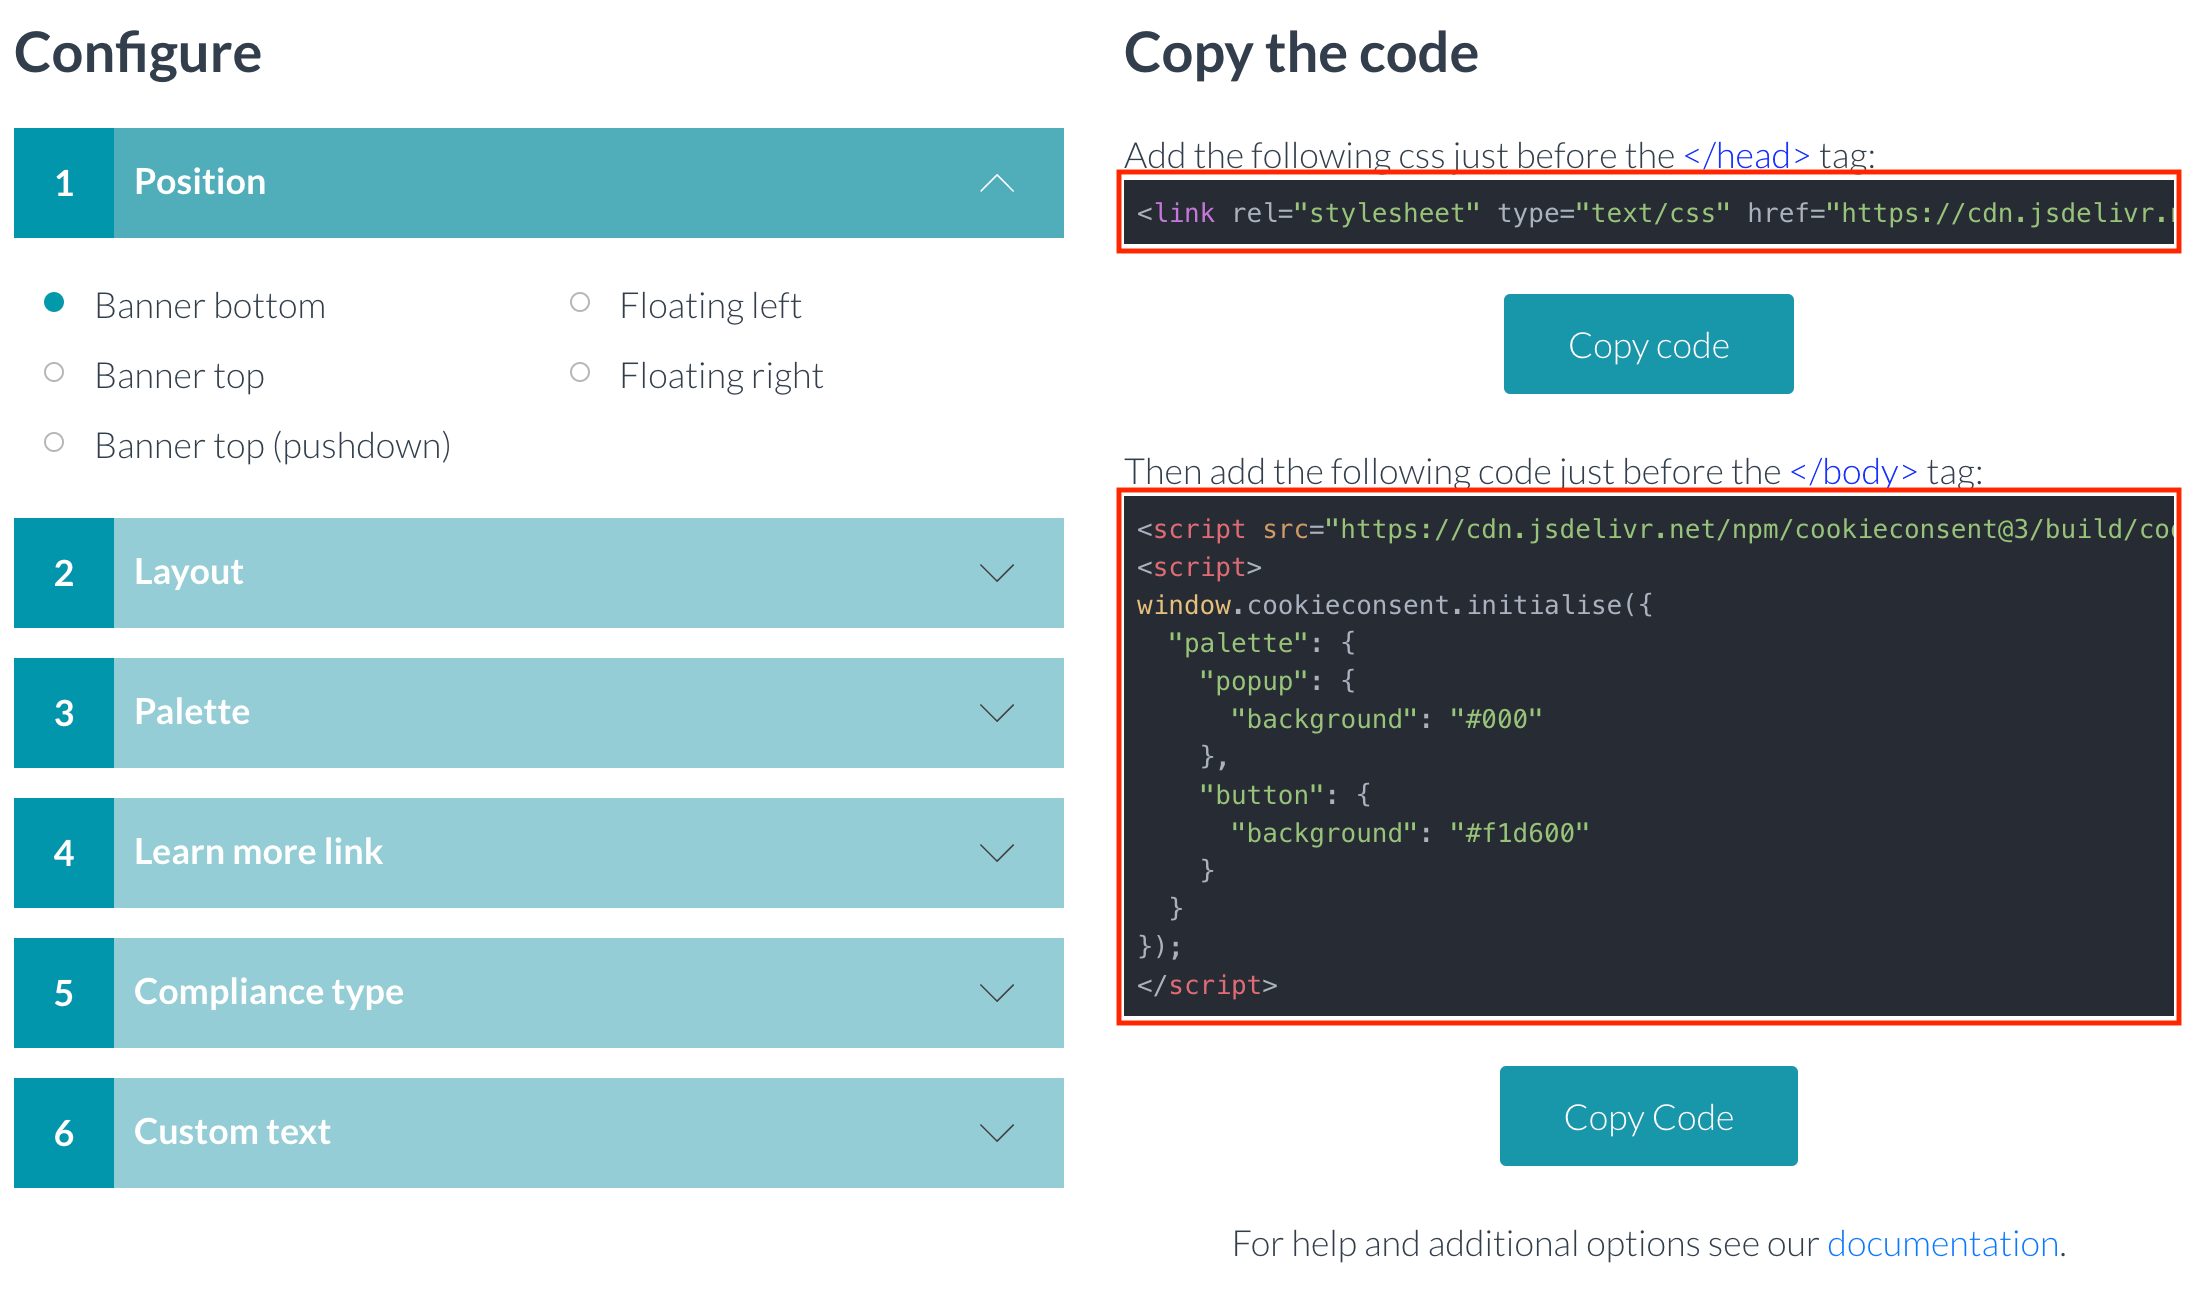Expand the Palette section chevron
Screen dimensions: 2200x1294
click(997, 713)
